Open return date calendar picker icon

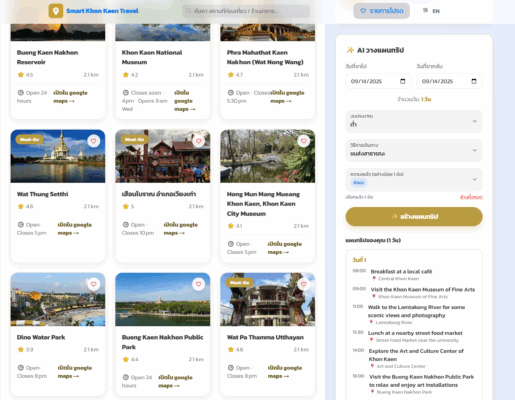click(x=474, y=81)
